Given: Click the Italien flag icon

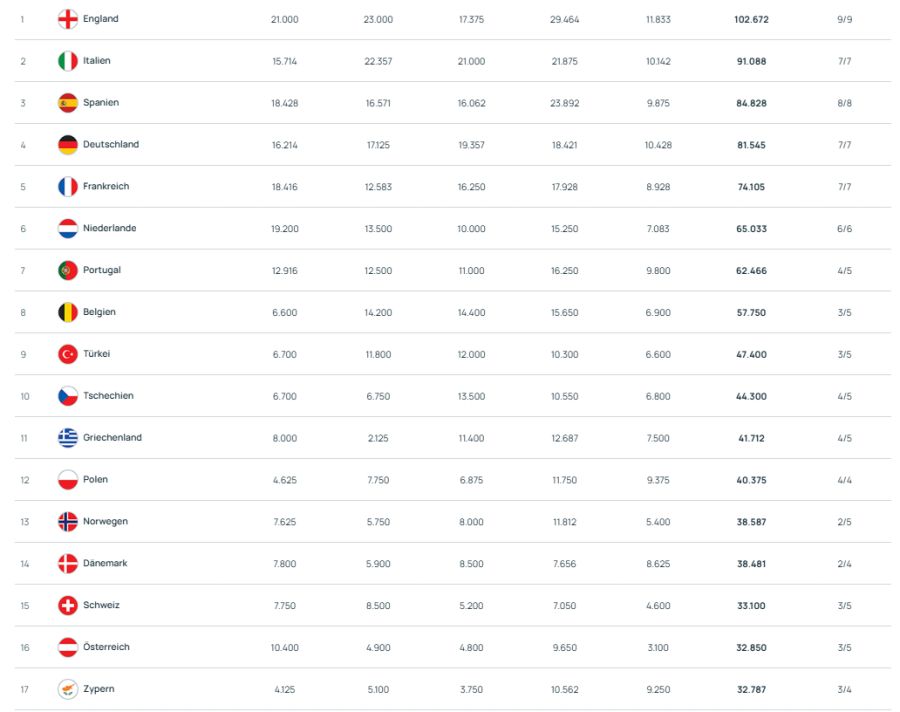Looking at the screenshot, I should (68, 61).
